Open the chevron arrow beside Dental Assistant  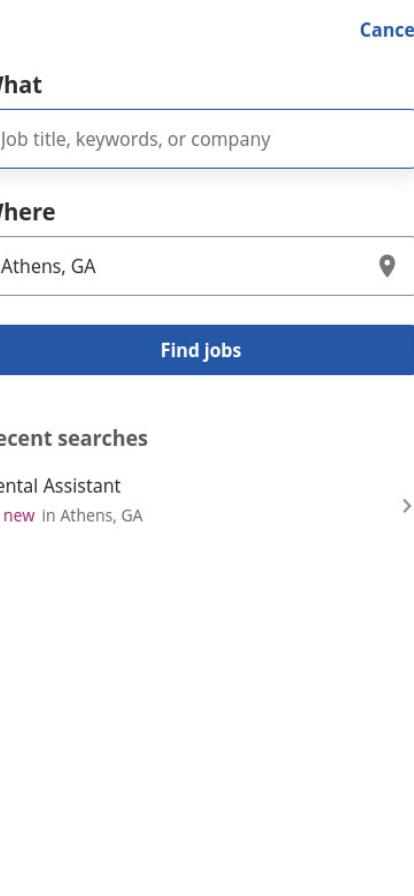pos(407,506)
